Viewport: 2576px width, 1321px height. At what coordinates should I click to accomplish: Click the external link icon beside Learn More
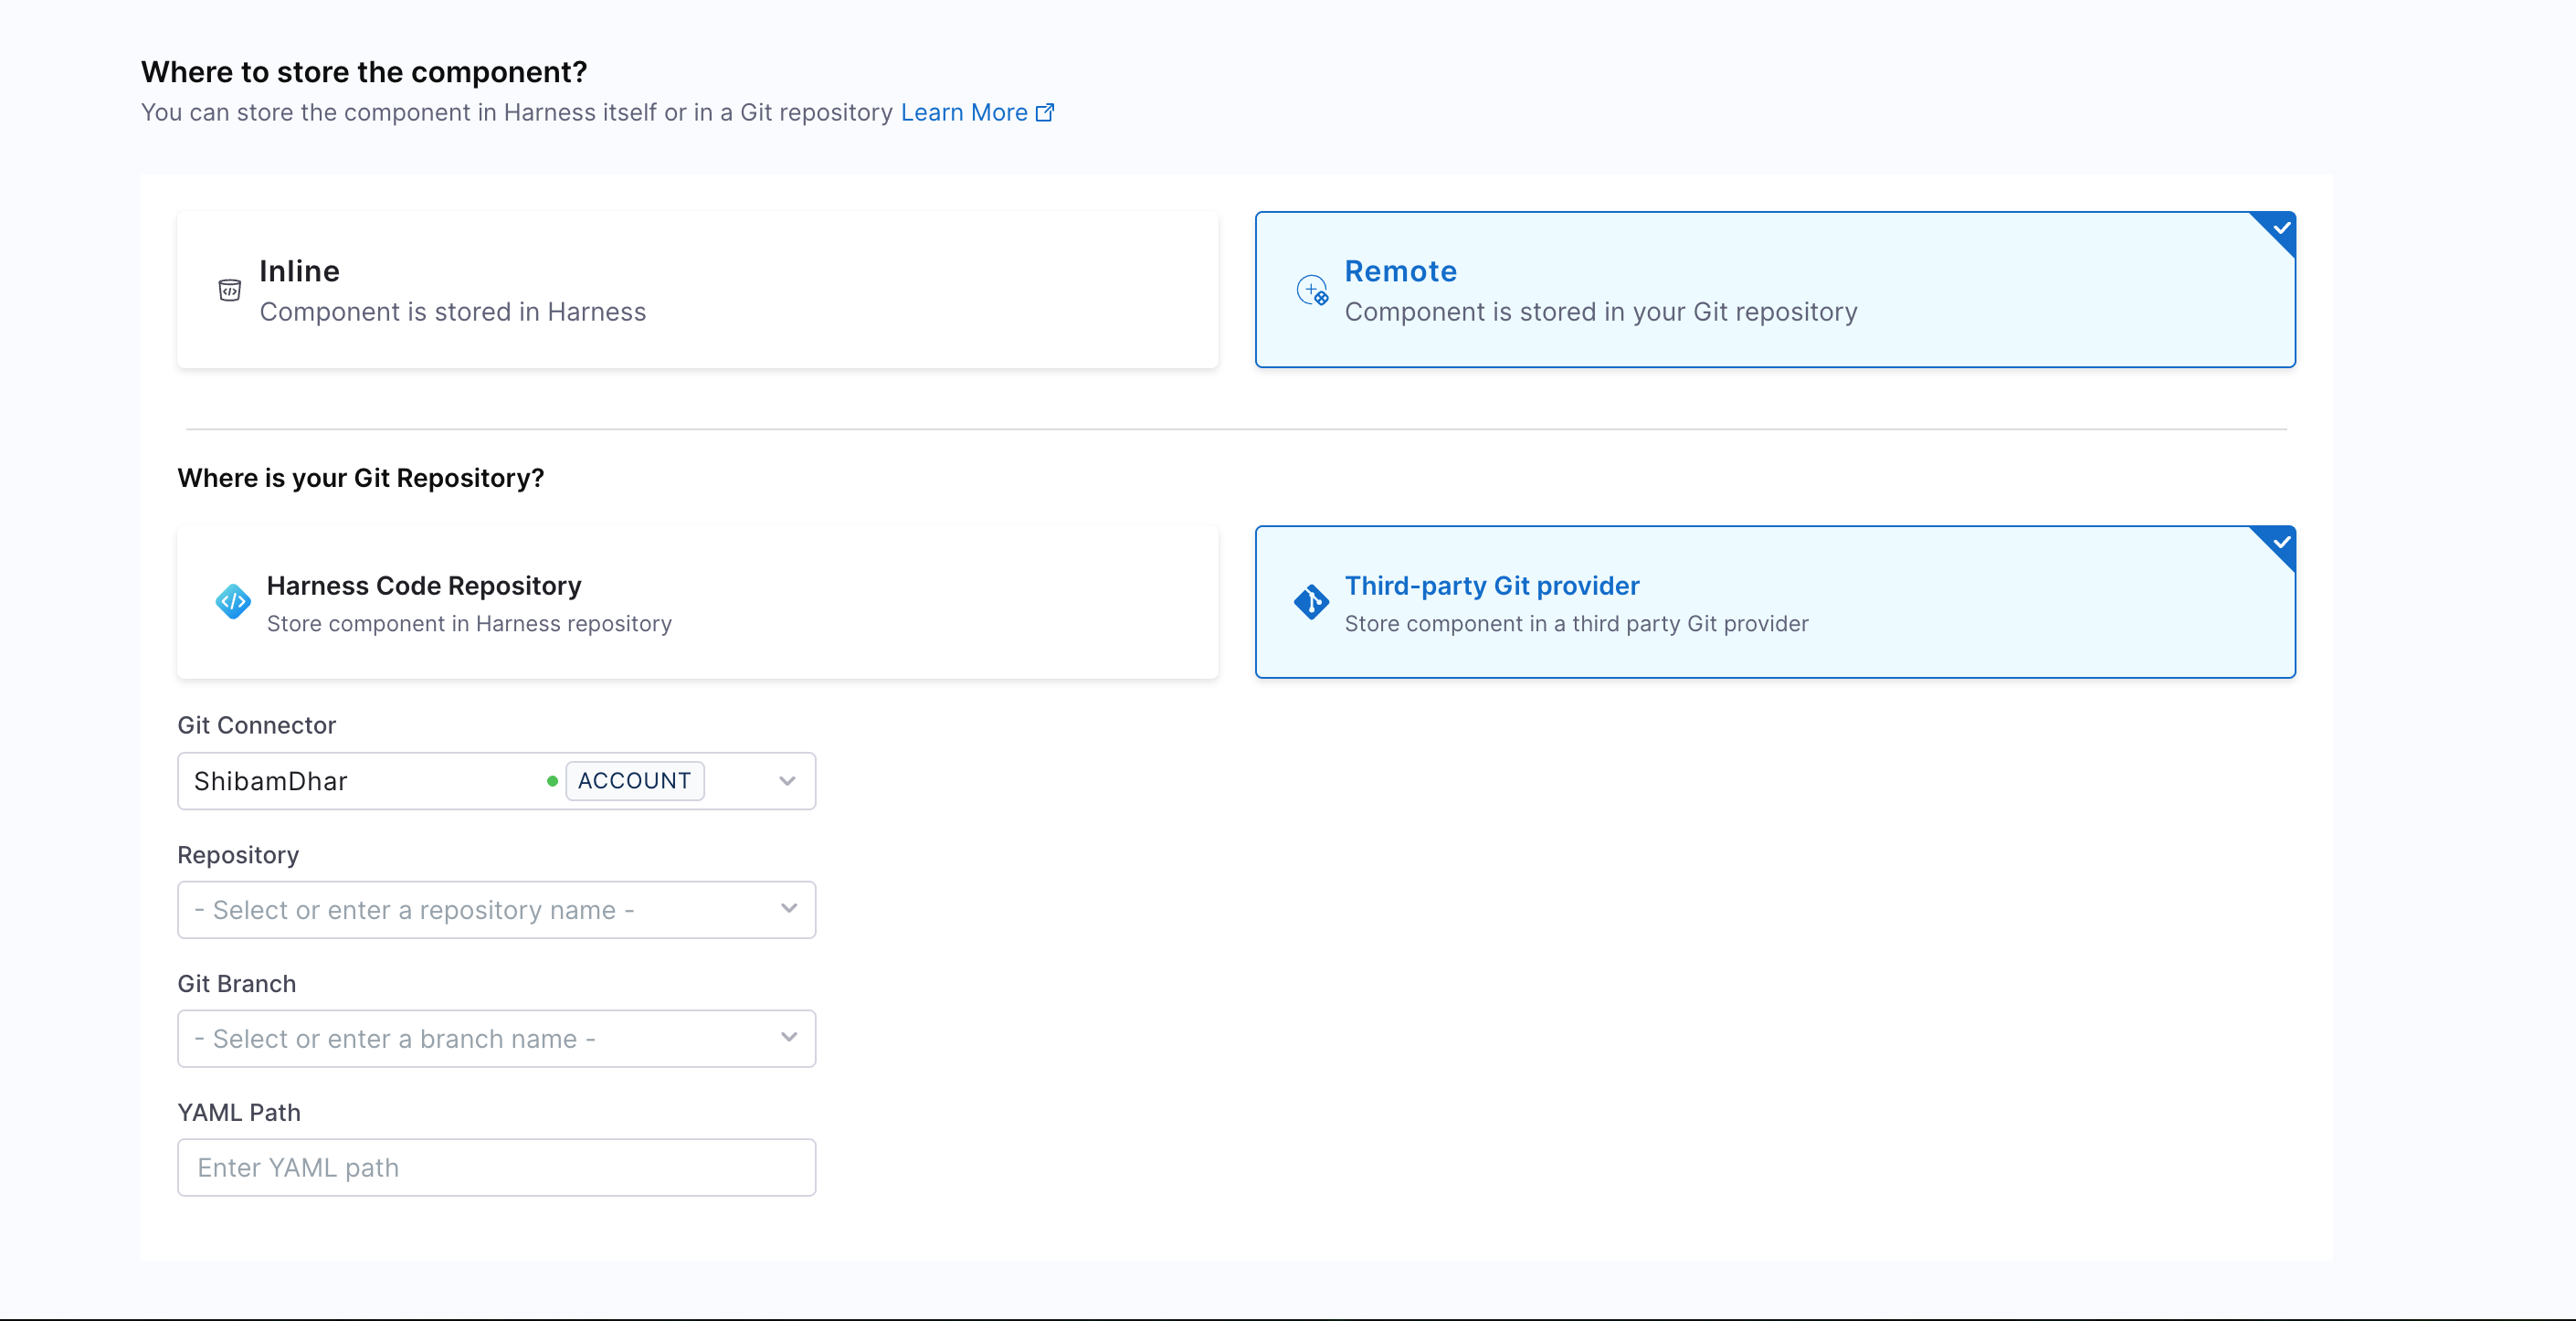[x=1045, y=112]
